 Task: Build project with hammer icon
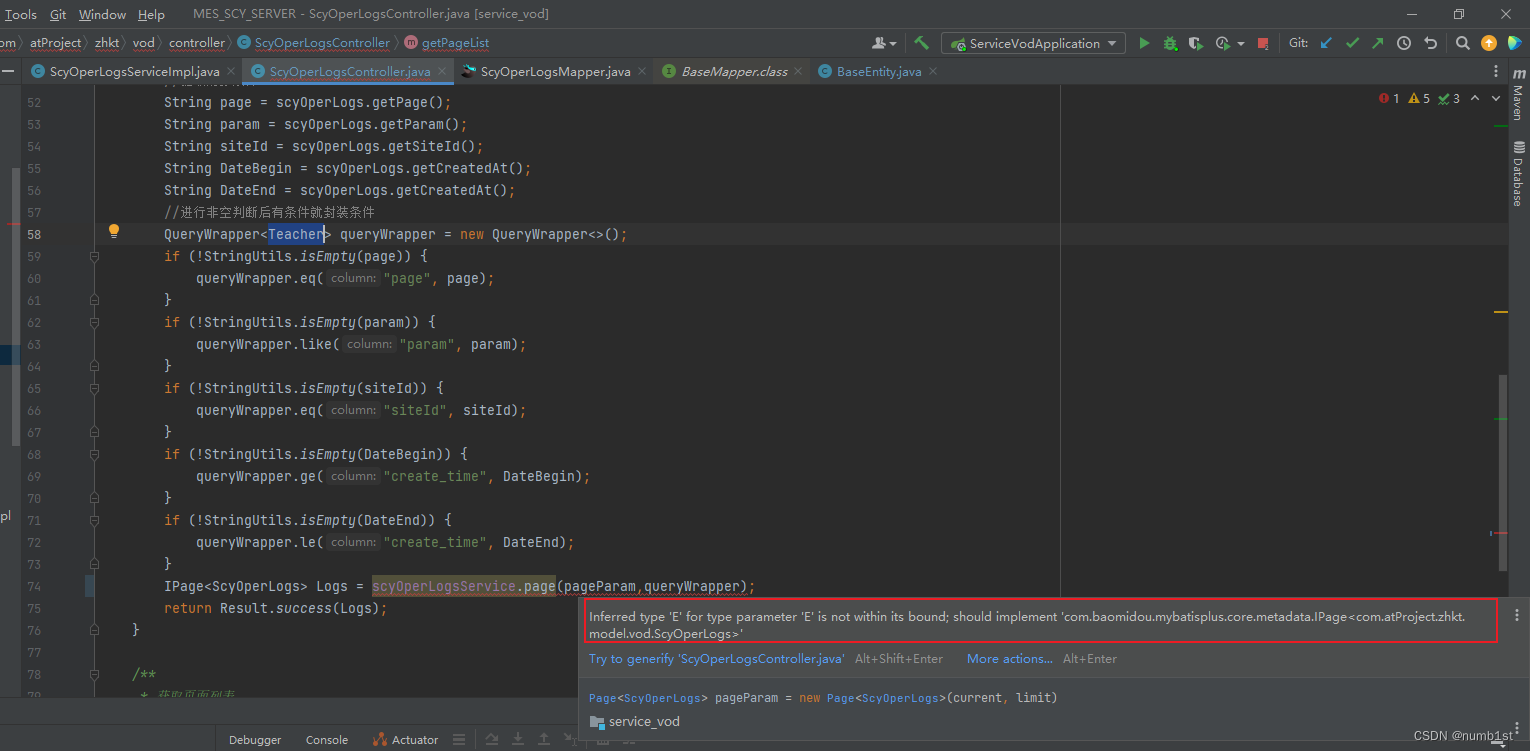(922, 43)
